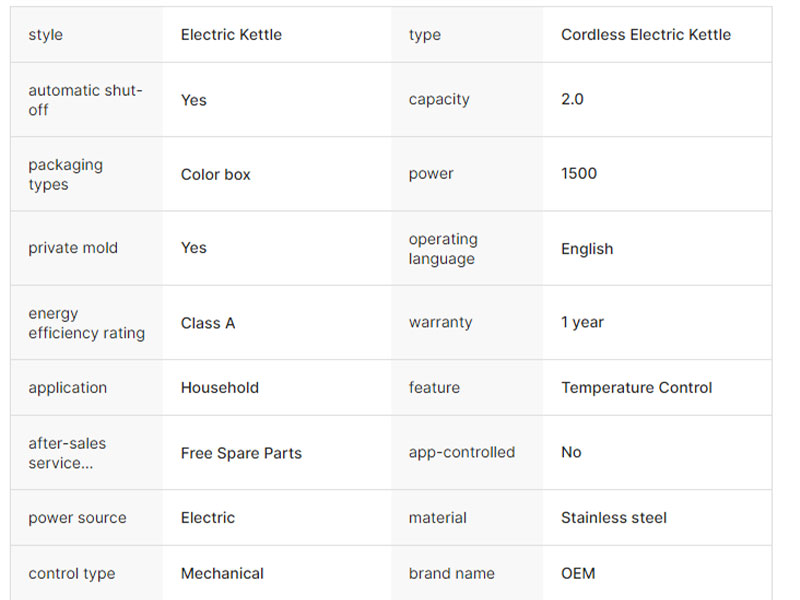Select the 'Household' application value
Viewport: 800px width, 600px height.
(219, 388)
